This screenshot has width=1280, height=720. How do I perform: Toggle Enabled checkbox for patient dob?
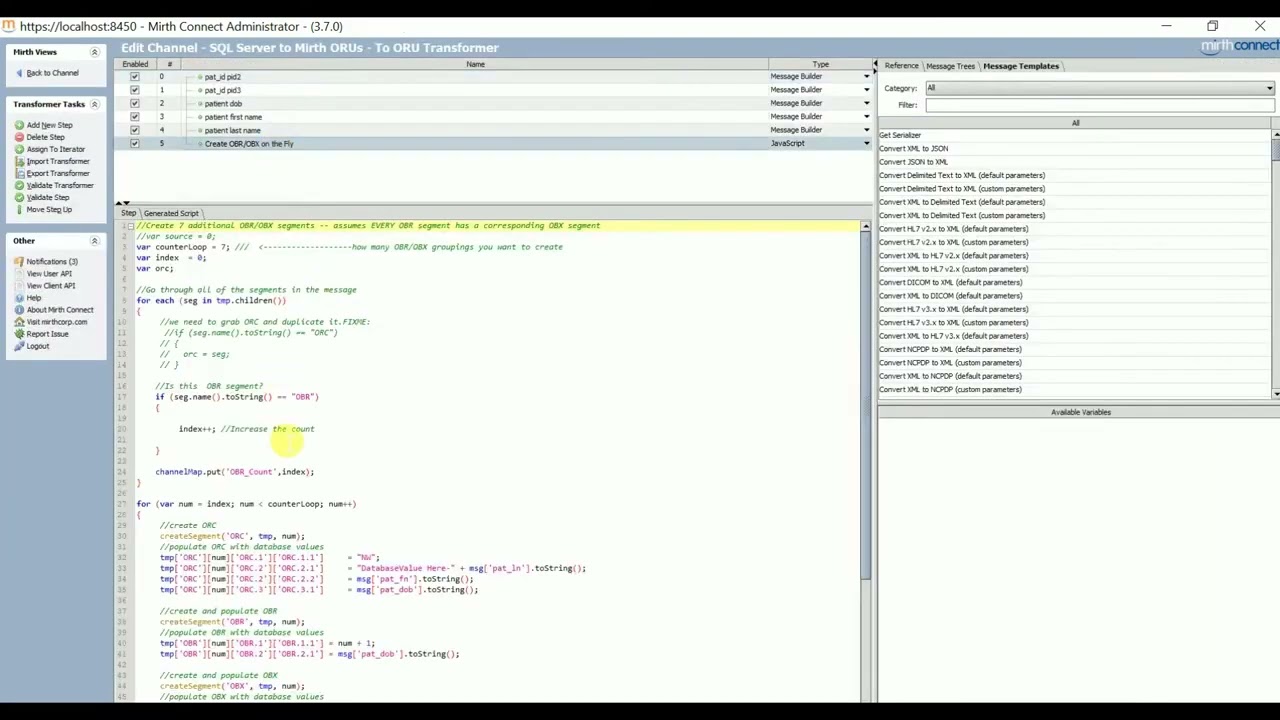coord(134,103)
